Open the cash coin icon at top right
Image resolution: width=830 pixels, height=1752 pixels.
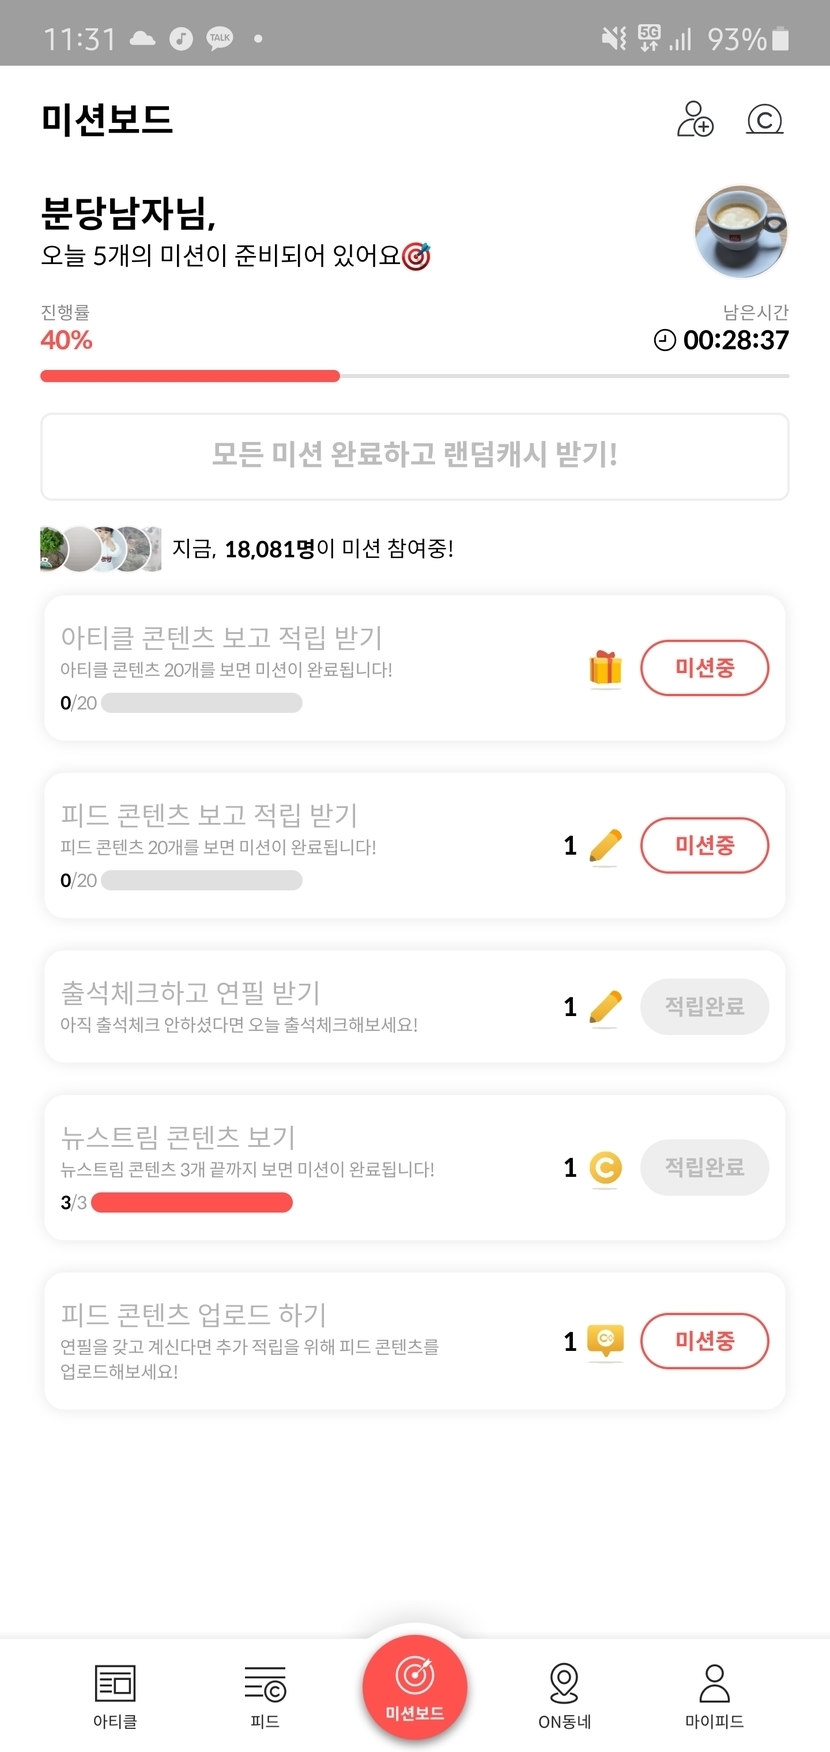[764, 120]
